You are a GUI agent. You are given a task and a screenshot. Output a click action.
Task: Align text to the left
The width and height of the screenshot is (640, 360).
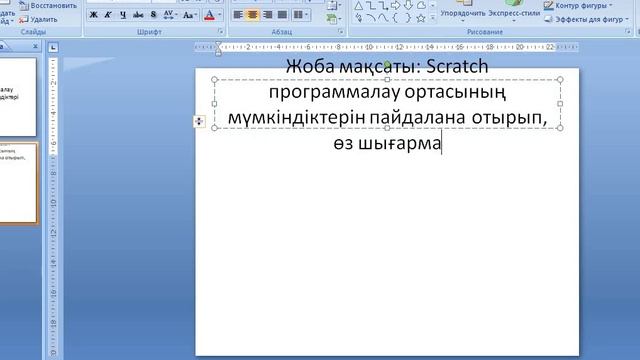click(238, 15)
